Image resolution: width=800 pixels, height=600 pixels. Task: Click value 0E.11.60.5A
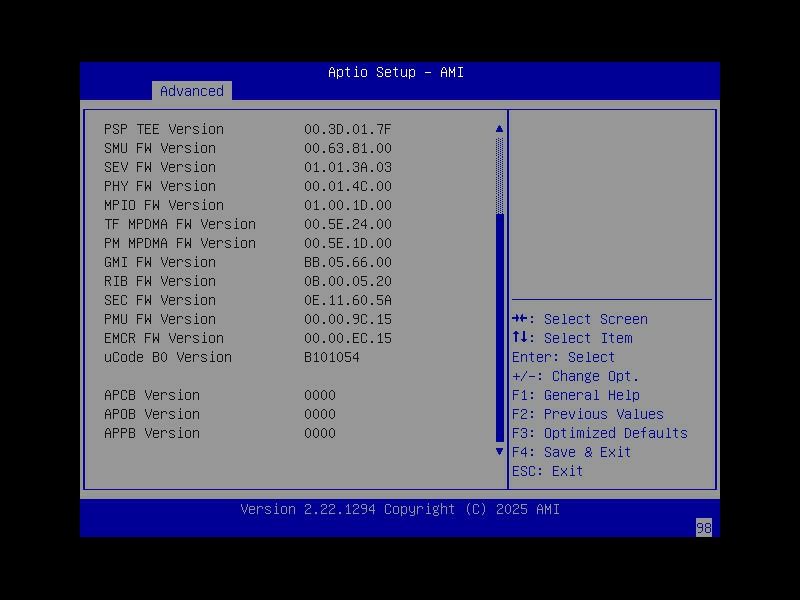[x=348, y=300]
